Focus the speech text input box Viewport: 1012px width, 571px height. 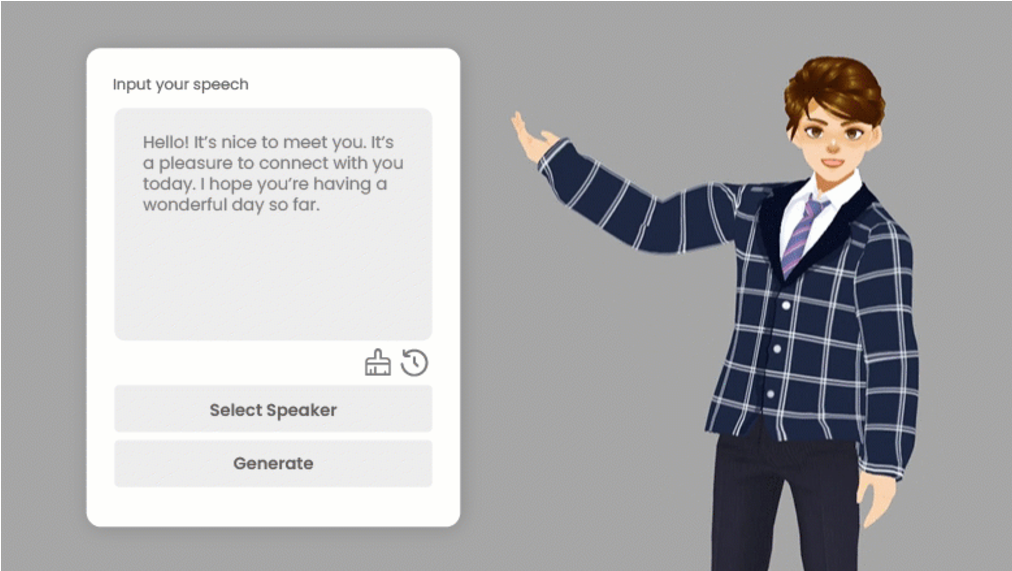273,224
